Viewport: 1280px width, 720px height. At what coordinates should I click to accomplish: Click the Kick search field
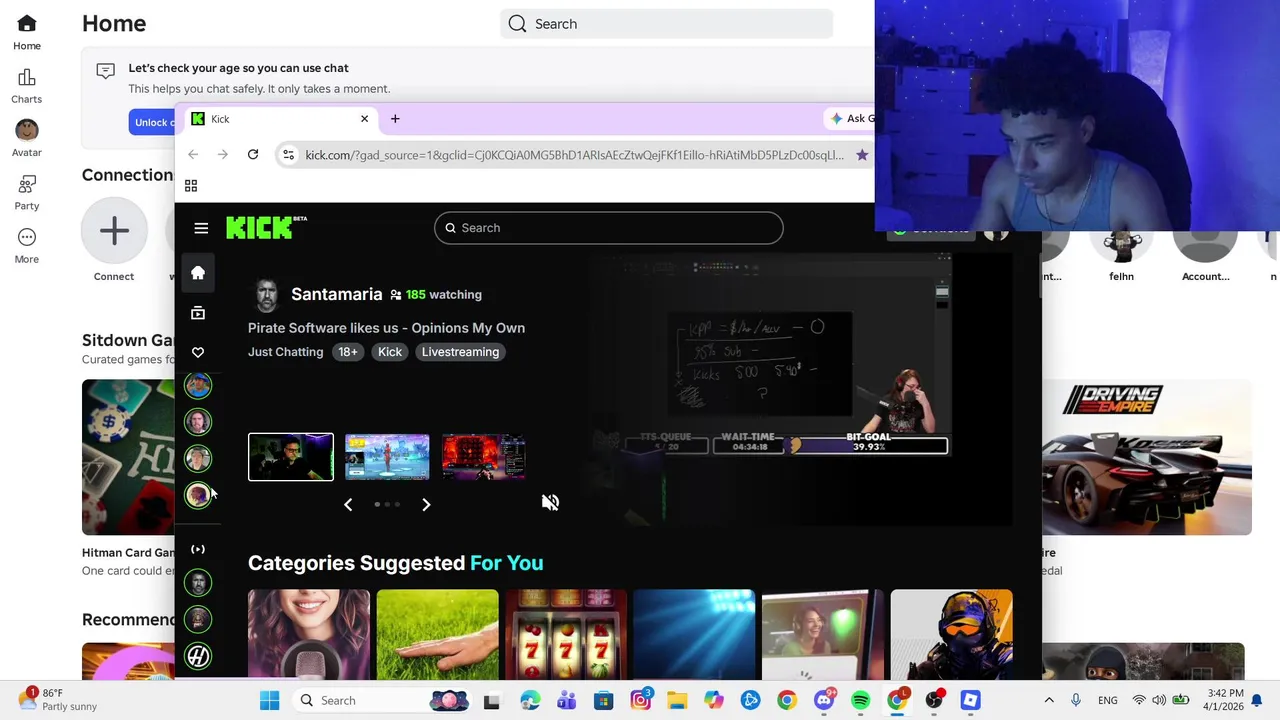[609, 228]
